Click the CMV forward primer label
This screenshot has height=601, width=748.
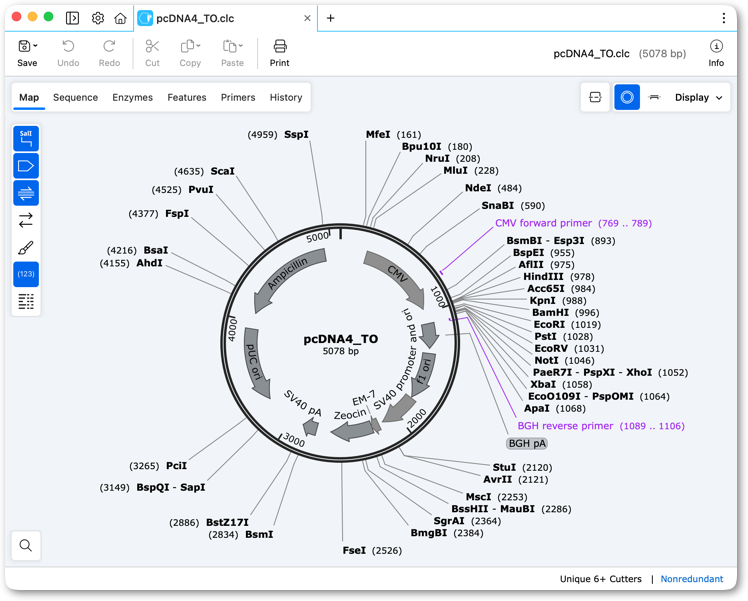click(x=573, y=223)
